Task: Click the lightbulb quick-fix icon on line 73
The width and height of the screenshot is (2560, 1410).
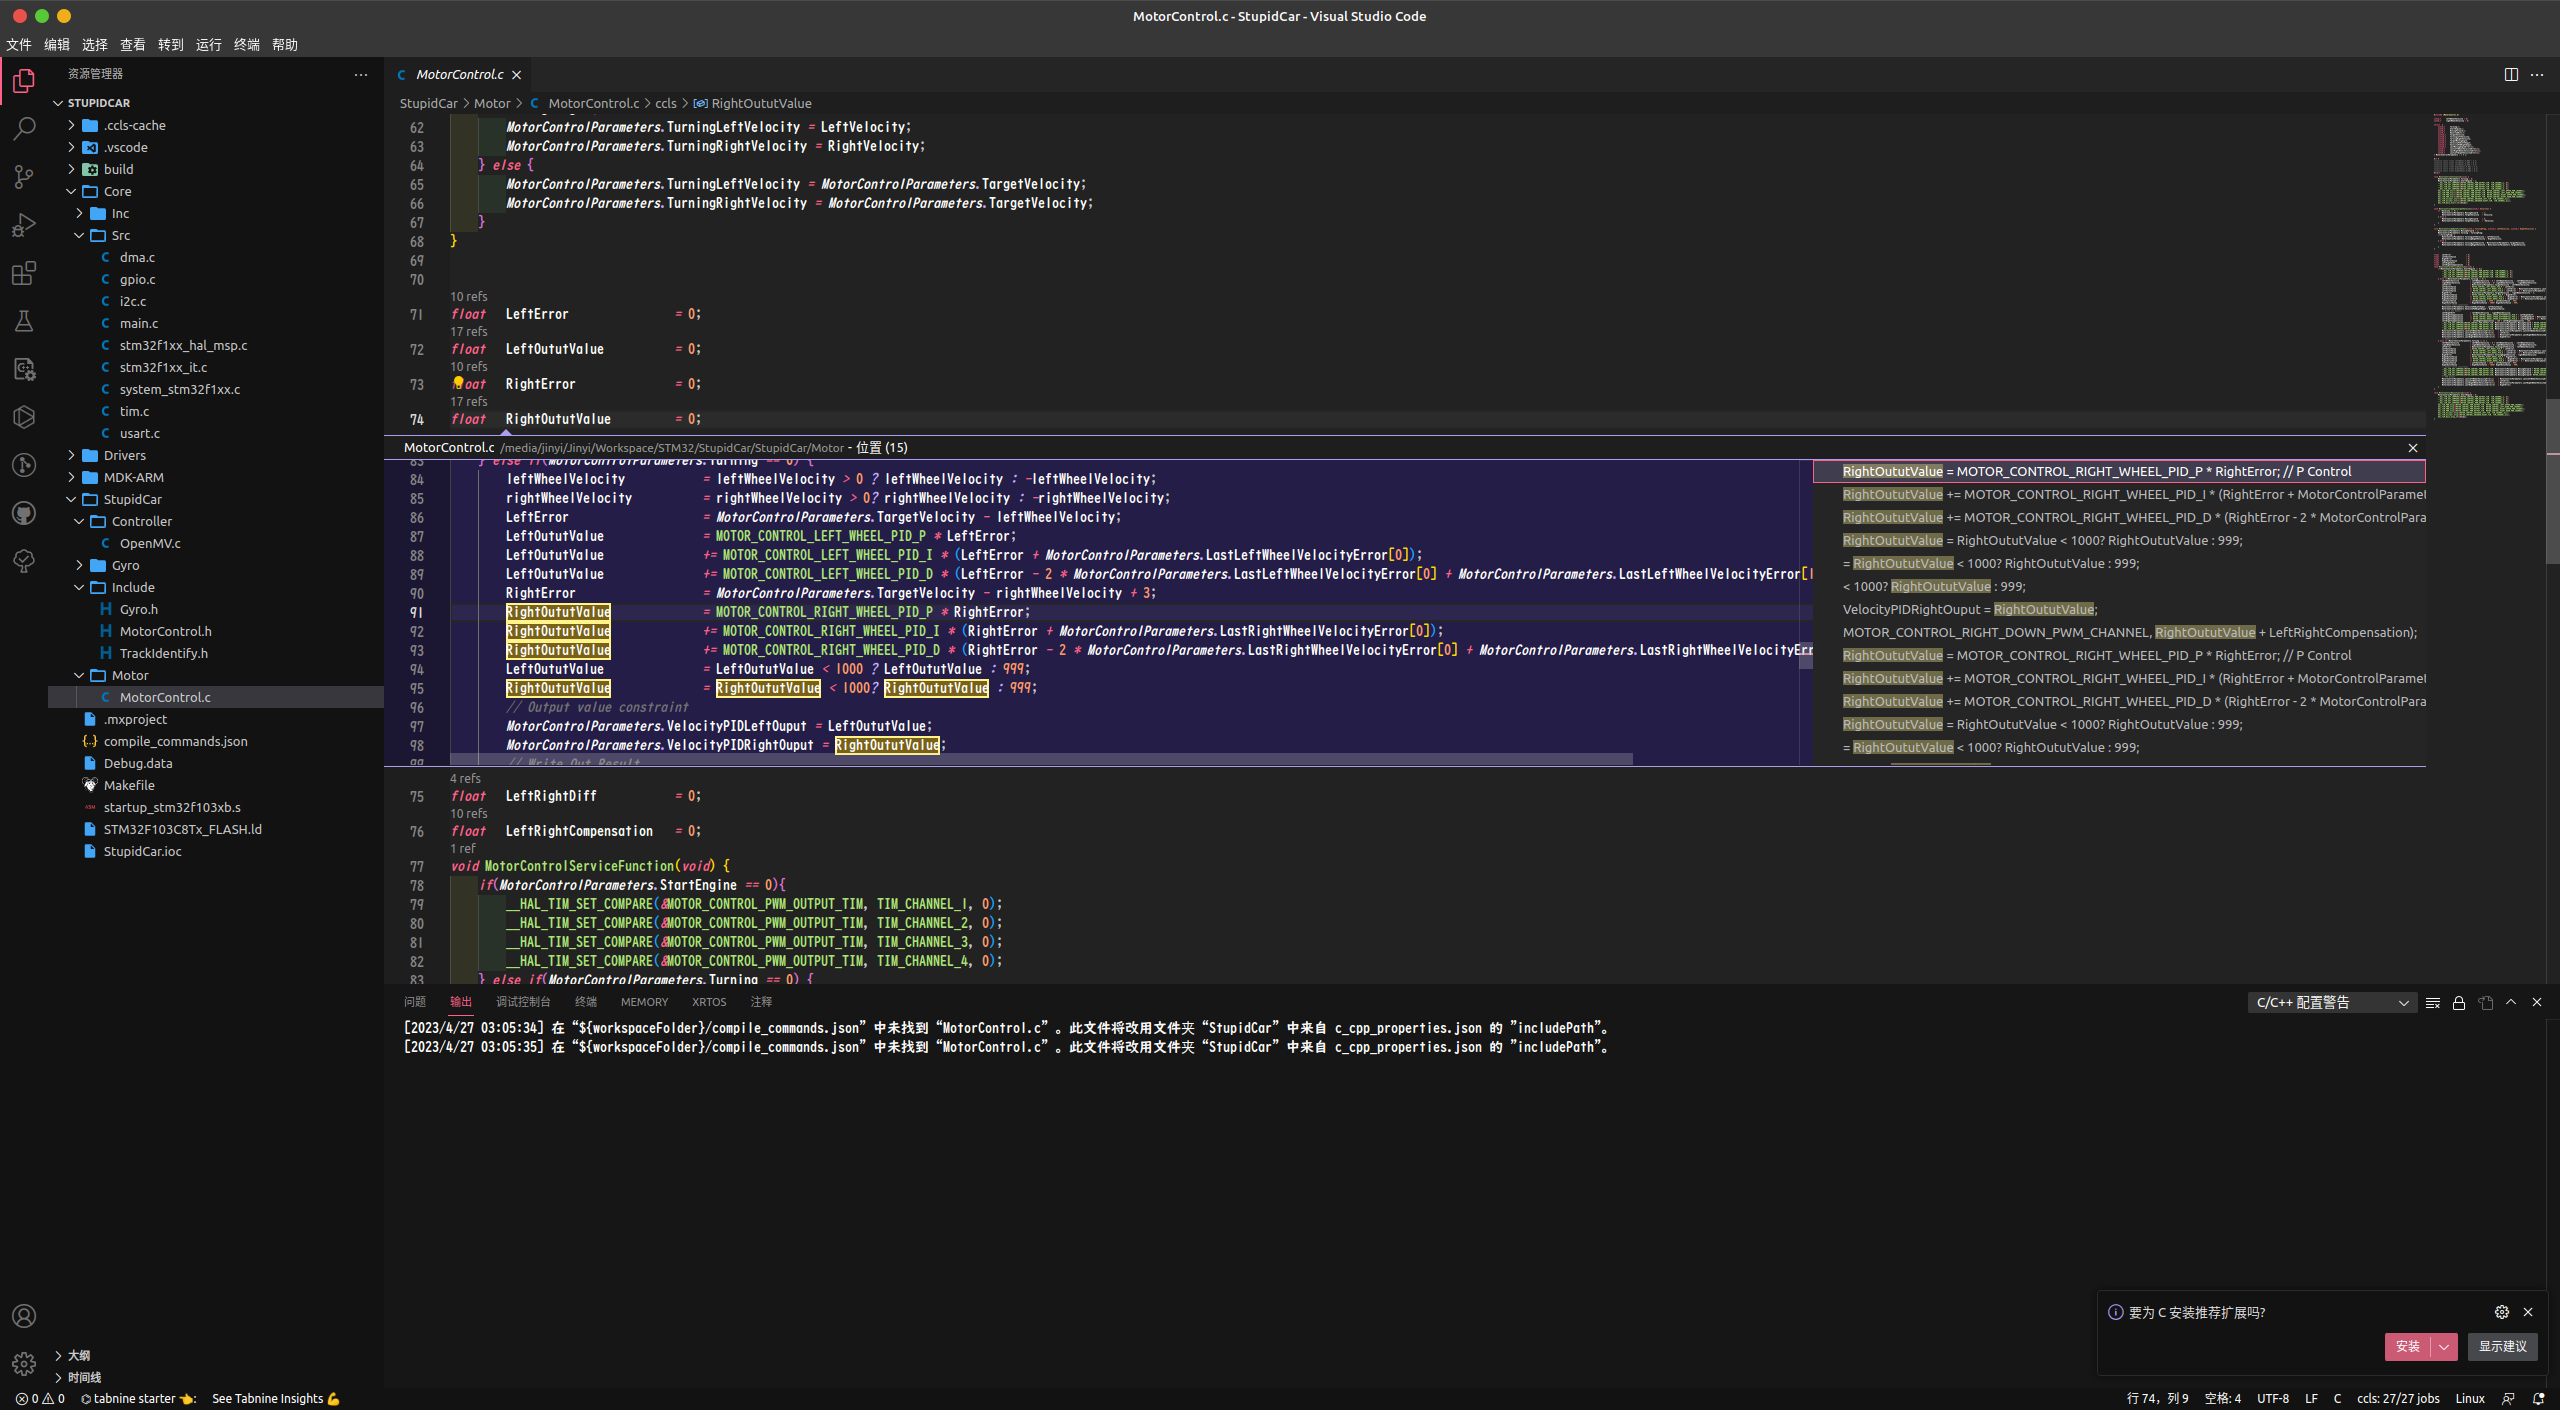Action: click(458, 383)
